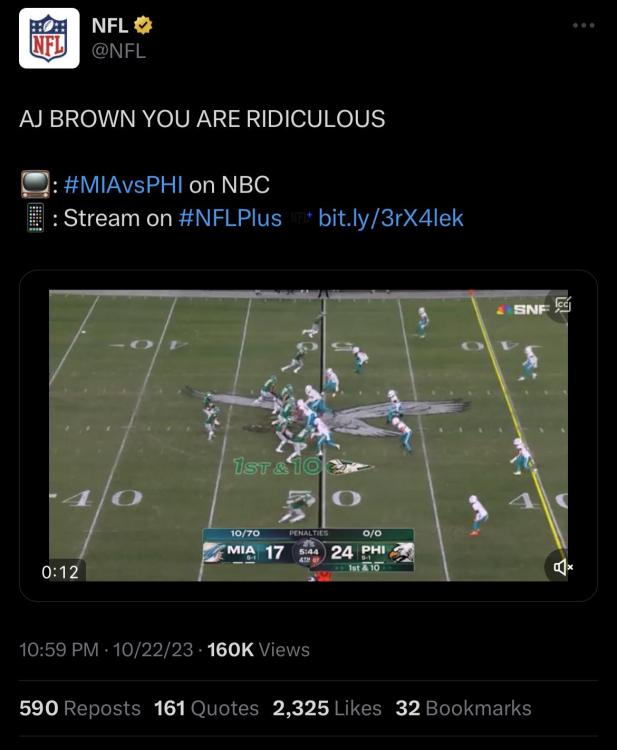Click the mobile phone emoji before Stream
The width and height of the screenshot is (617, 750).
tap(35, 218)
